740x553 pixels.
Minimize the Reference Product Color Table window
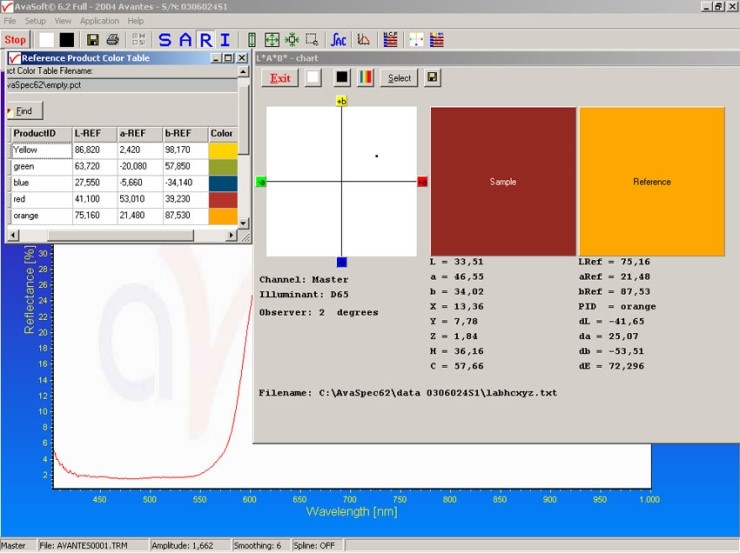tap(216, 58)
